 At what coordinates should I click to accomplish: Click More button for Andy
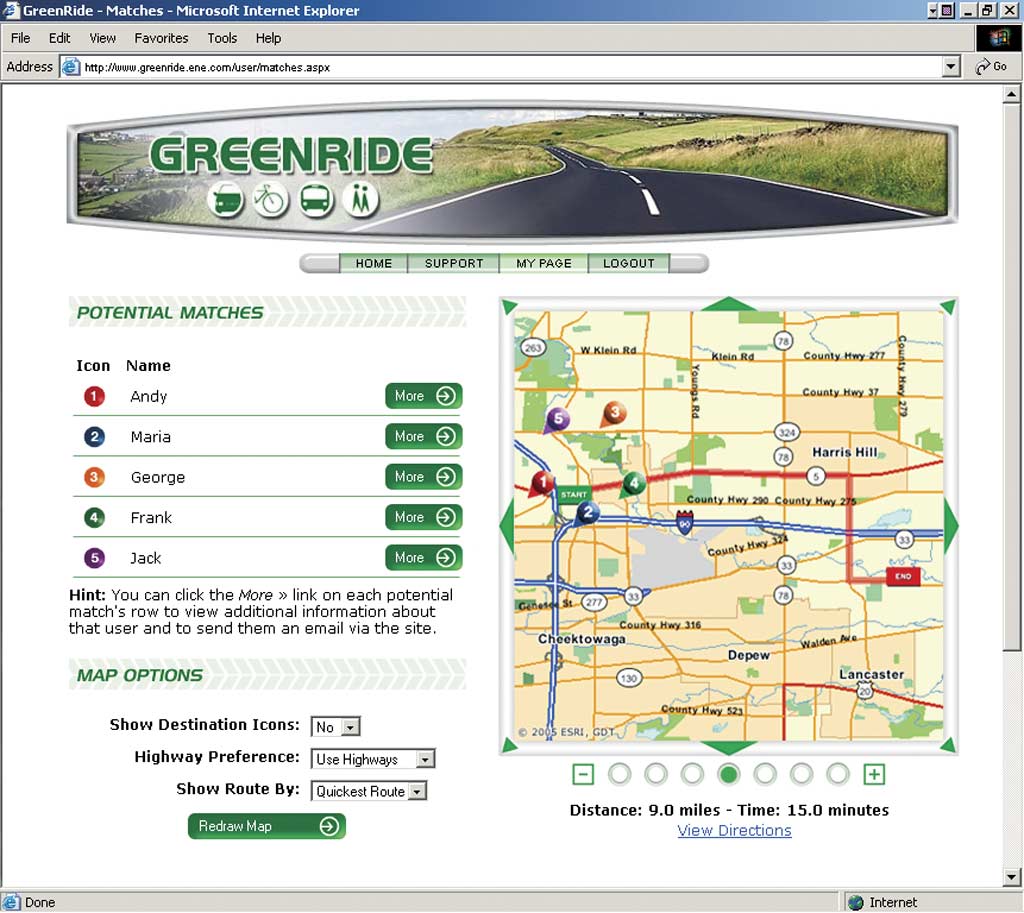pyautogui.click(x=424, y=396)
